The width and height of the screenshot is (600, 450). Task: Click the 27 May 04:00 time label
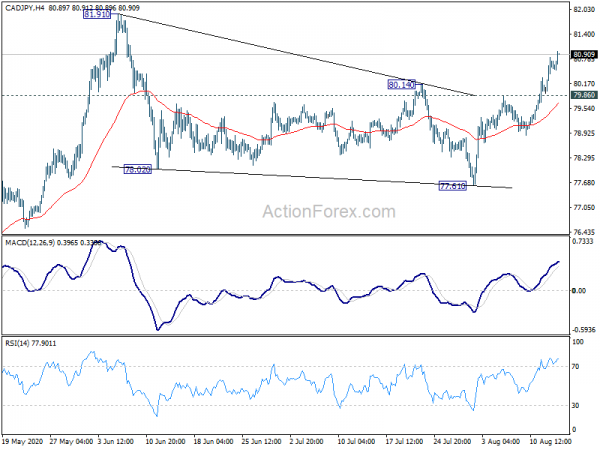[x=71, y=441]
